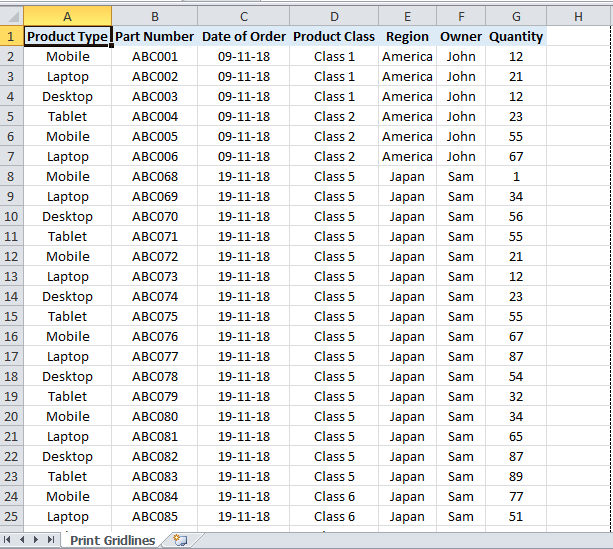Go to first sheet navigation arrow
This screenshot has height=549, width=613.
tap(7, 540)
